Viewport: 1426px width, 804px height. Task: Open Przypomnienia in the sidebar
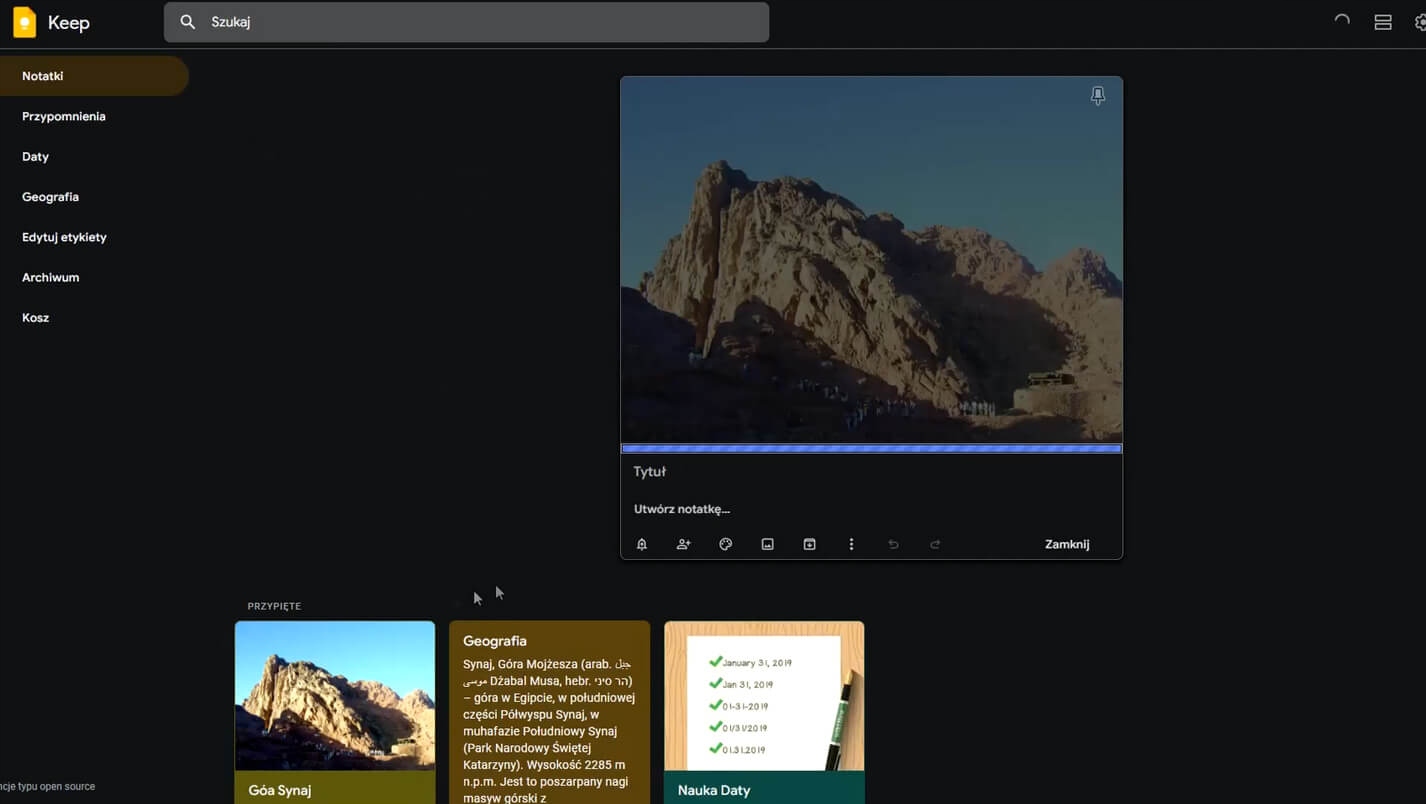[64, 116]
